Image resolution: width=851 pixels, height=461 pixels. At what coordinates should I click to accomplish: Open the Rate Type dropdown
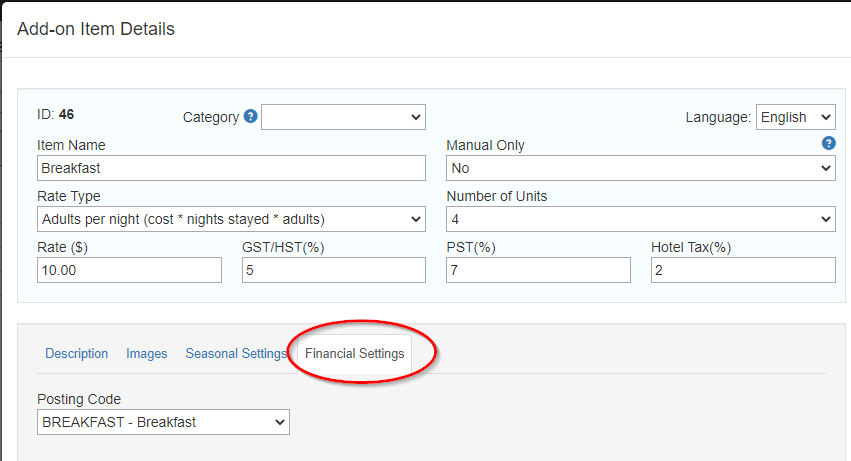[231, 219]
